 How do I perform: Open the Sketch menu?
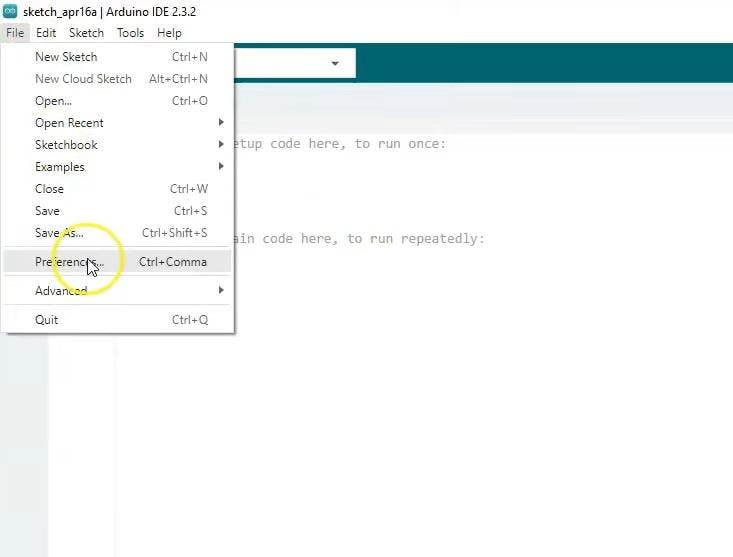(x=86, y=33)
